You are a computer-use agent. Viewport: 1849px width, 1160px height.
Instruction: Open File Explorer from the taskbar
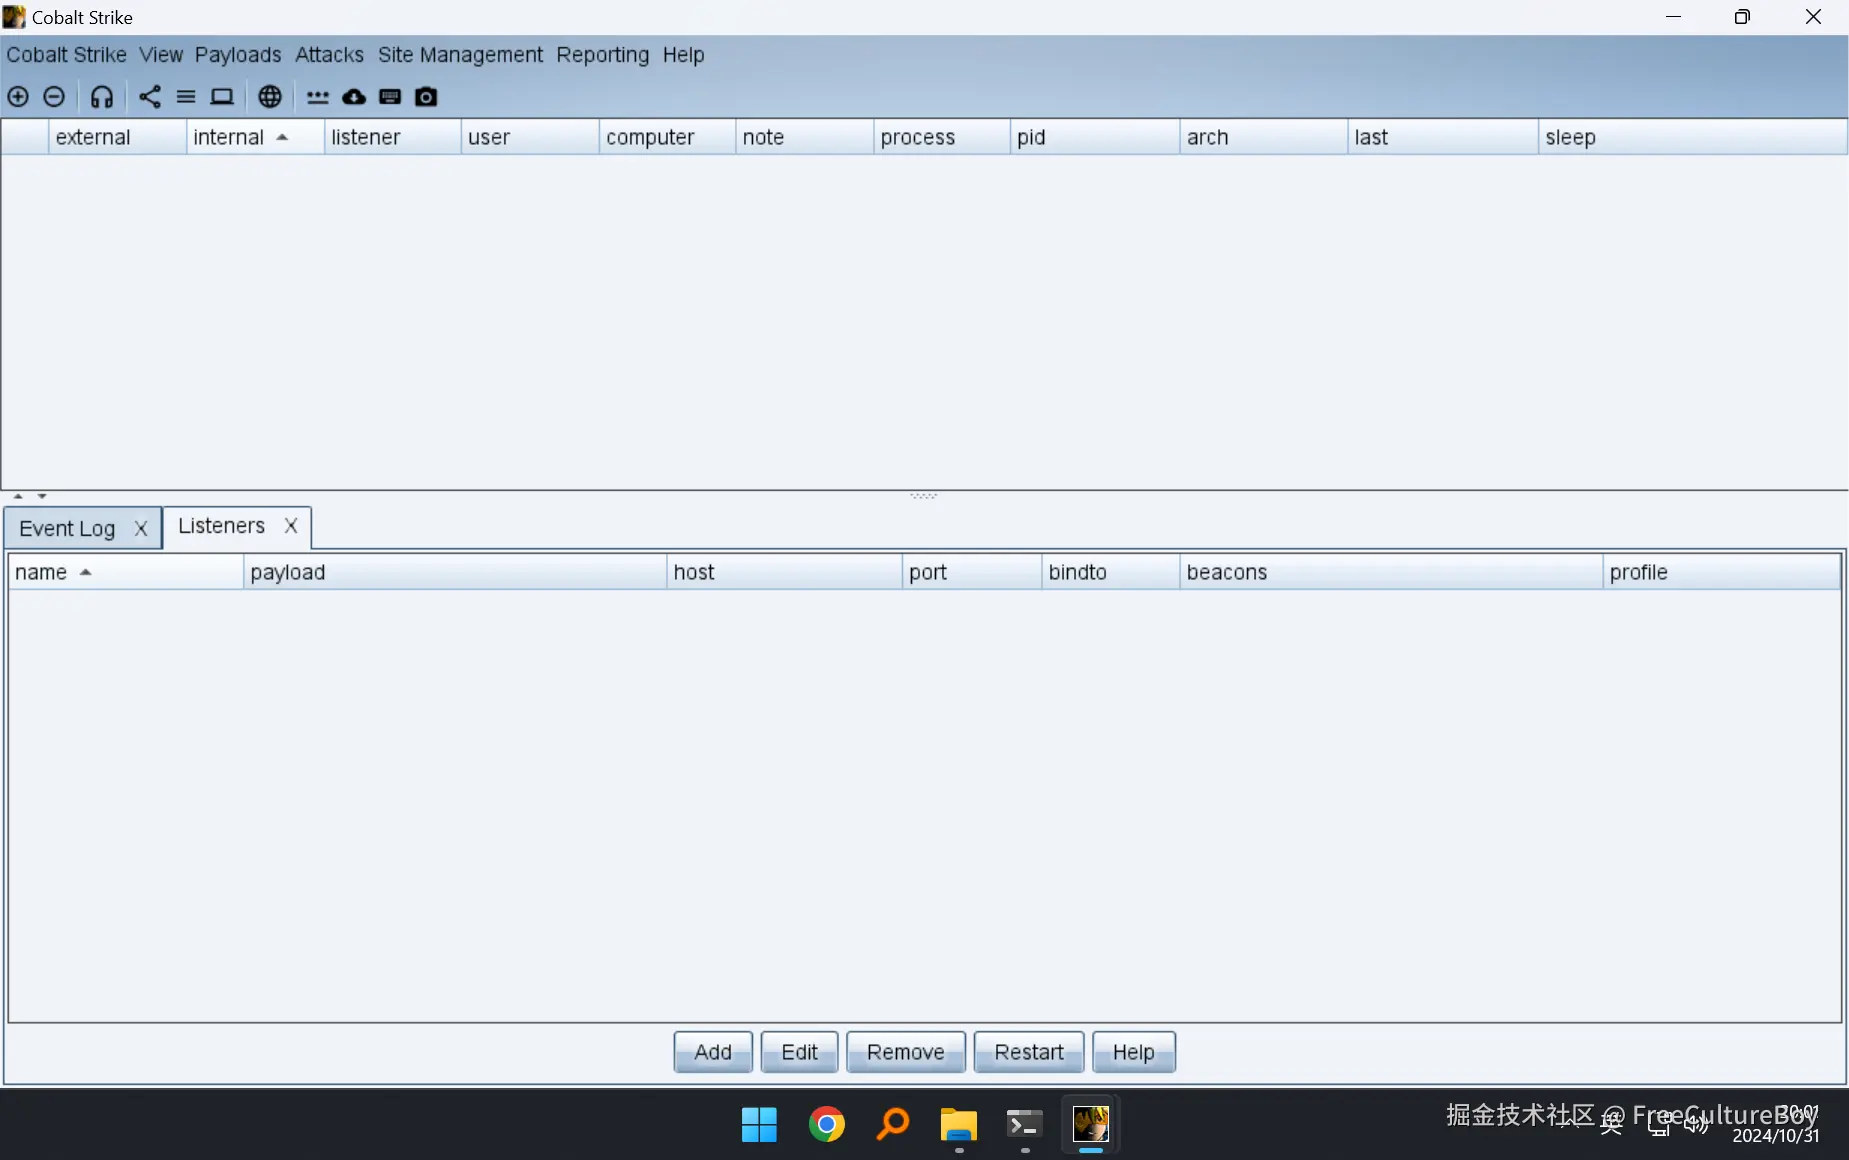(x=959, y=1125)
